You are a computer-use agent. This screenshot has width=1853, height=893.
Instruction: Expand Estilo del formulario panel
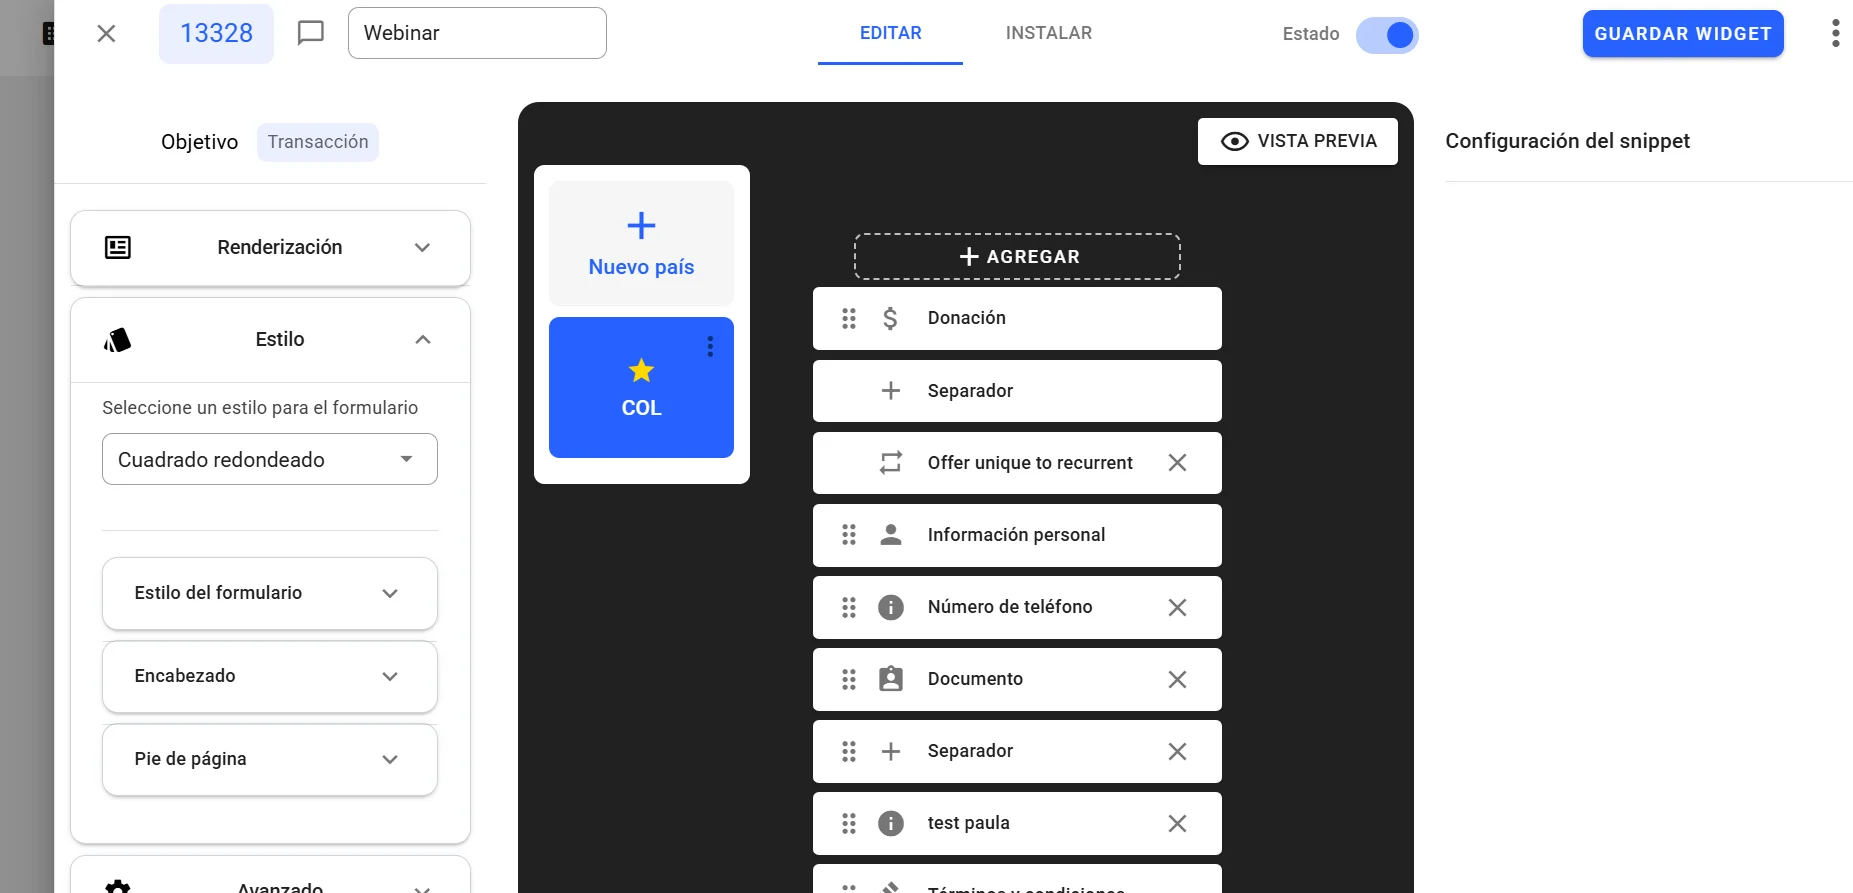click(270, 593)
